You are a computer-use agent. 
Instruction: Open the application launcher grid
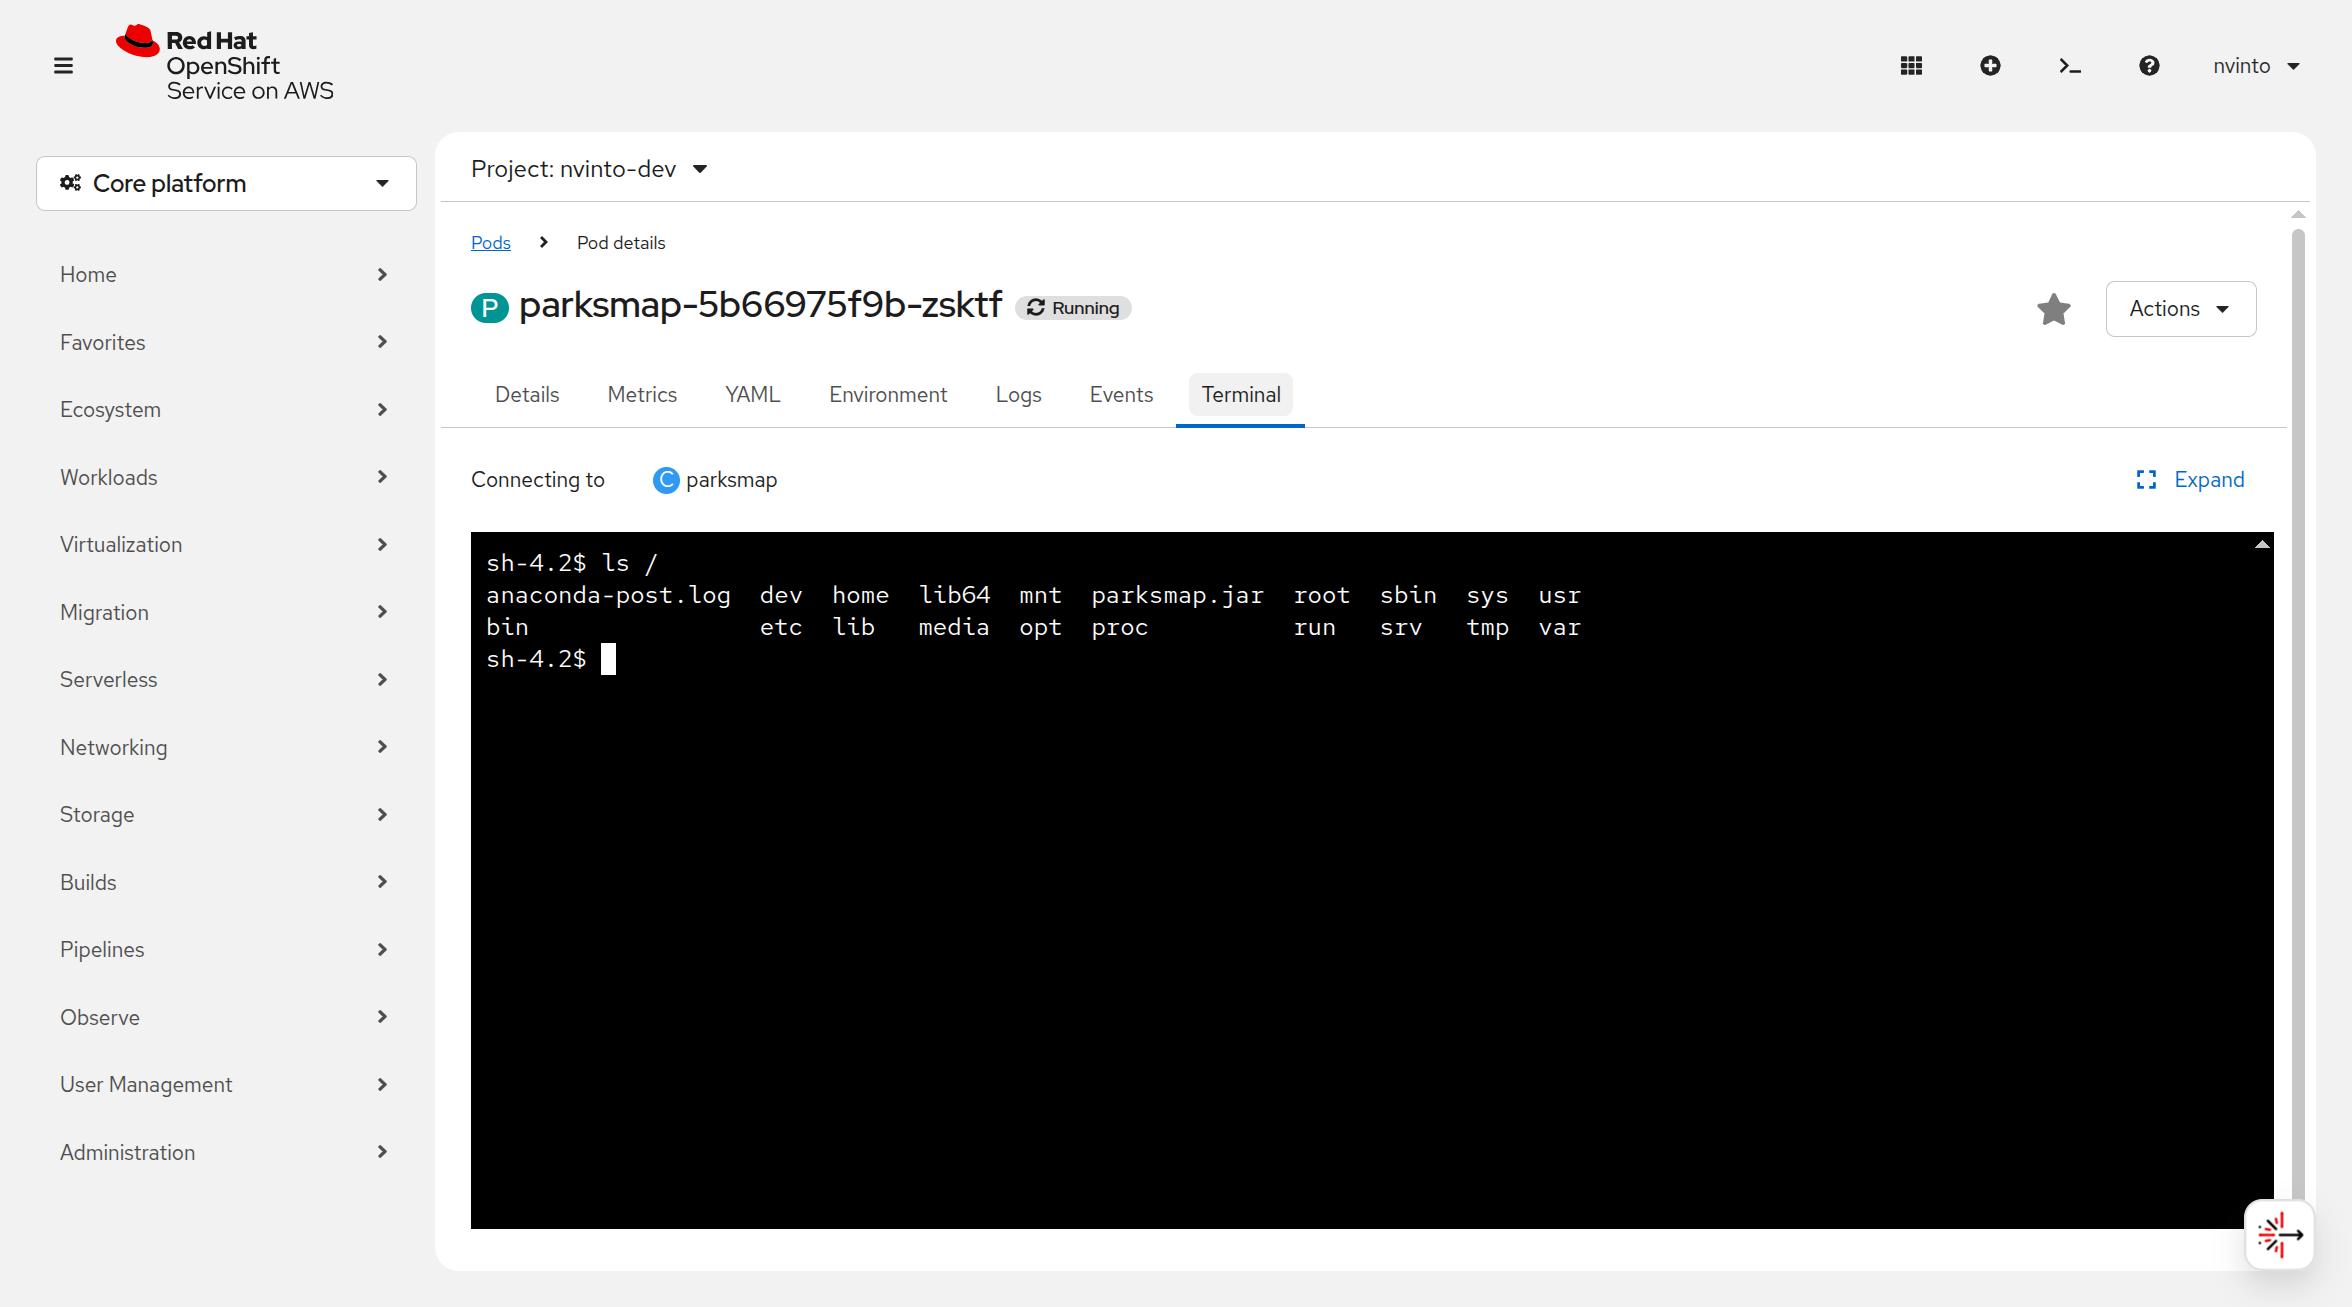click(1911, 66)
